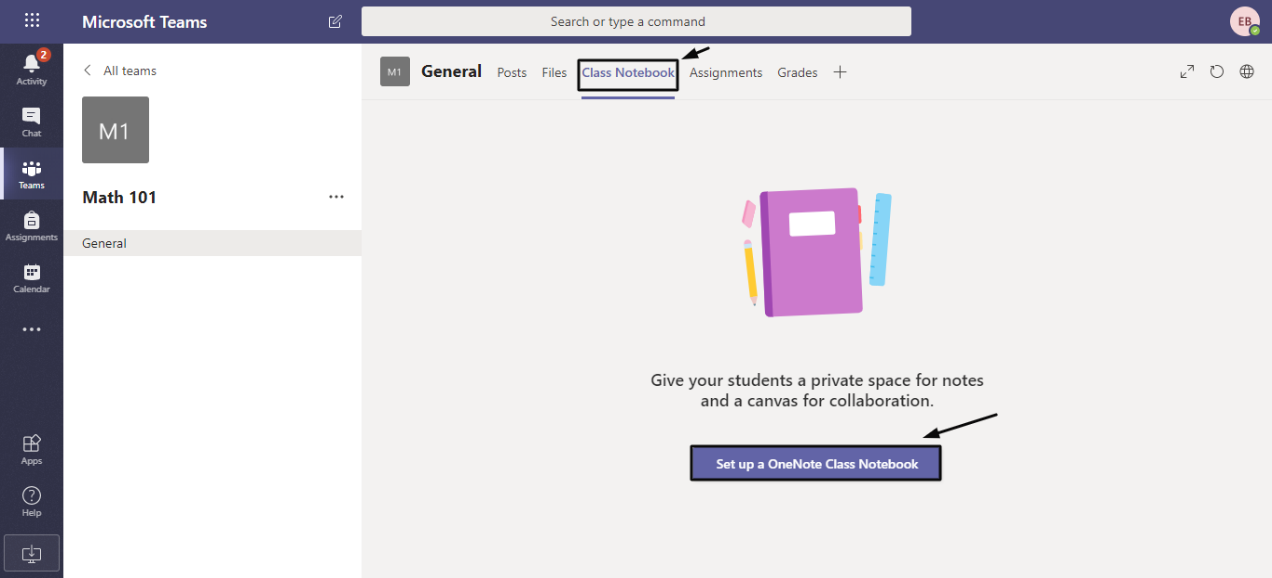Image resolution: width=1272 pixels, height=578 pixels.
Task: Click the search or command box
Action: coord(636,21)
